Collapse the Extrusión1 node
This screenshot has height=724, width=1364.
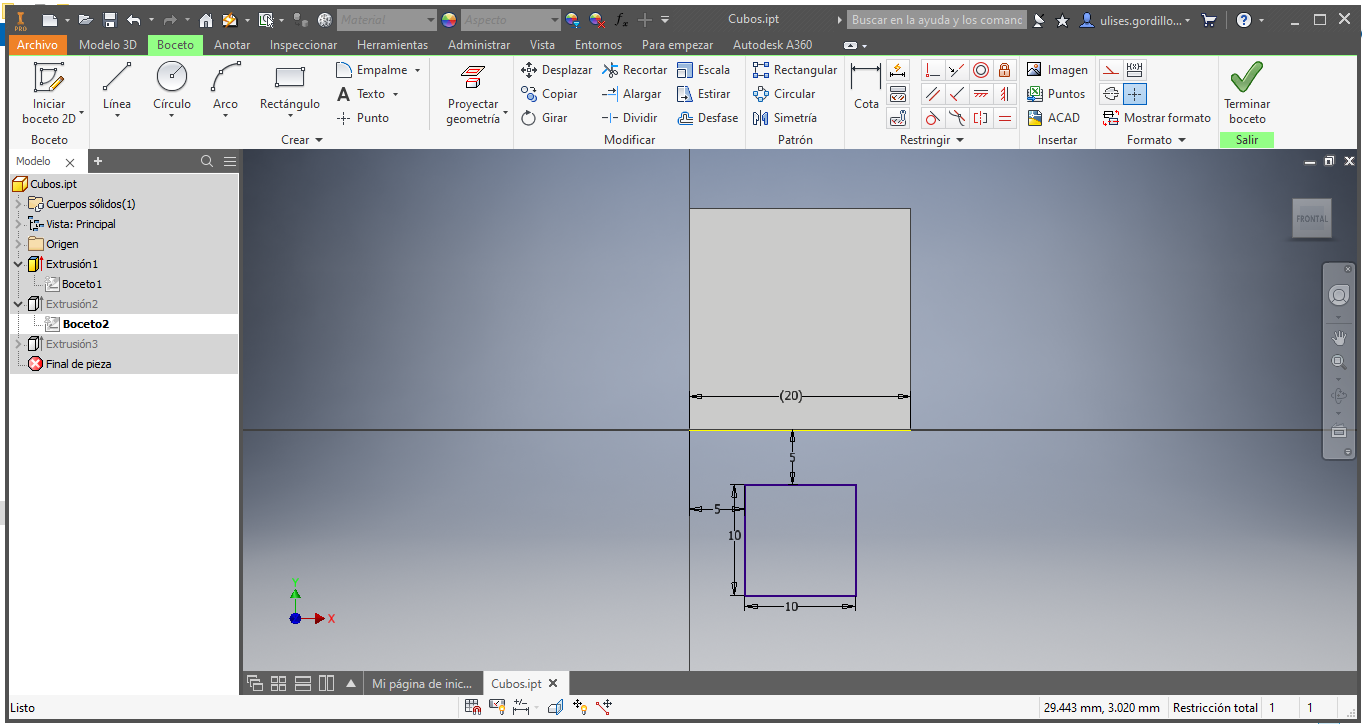(x=18, y=264)
